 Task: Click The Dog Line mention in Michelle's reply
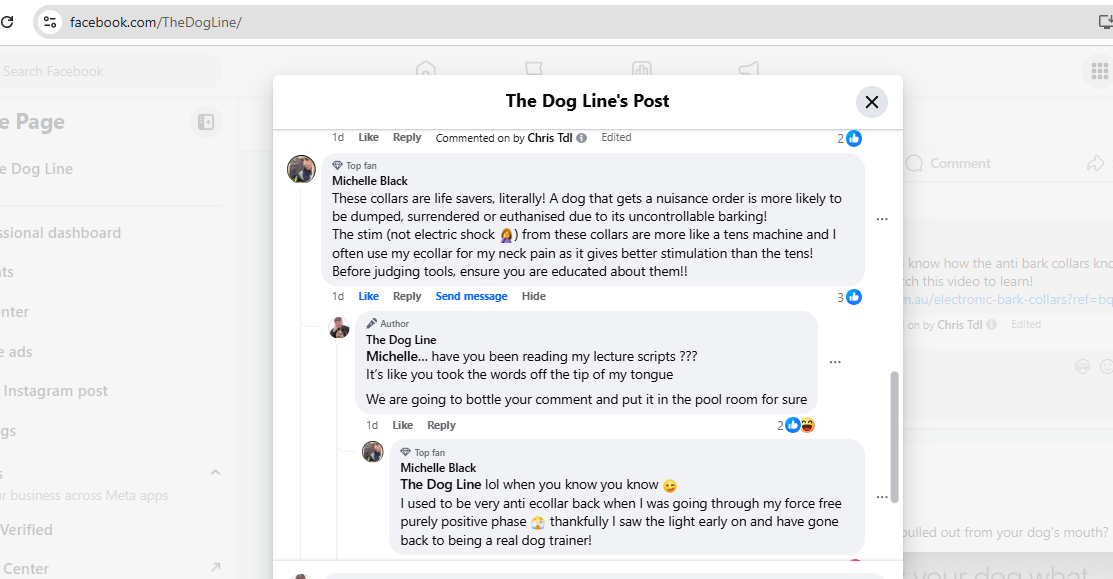(x=440, y=485)
